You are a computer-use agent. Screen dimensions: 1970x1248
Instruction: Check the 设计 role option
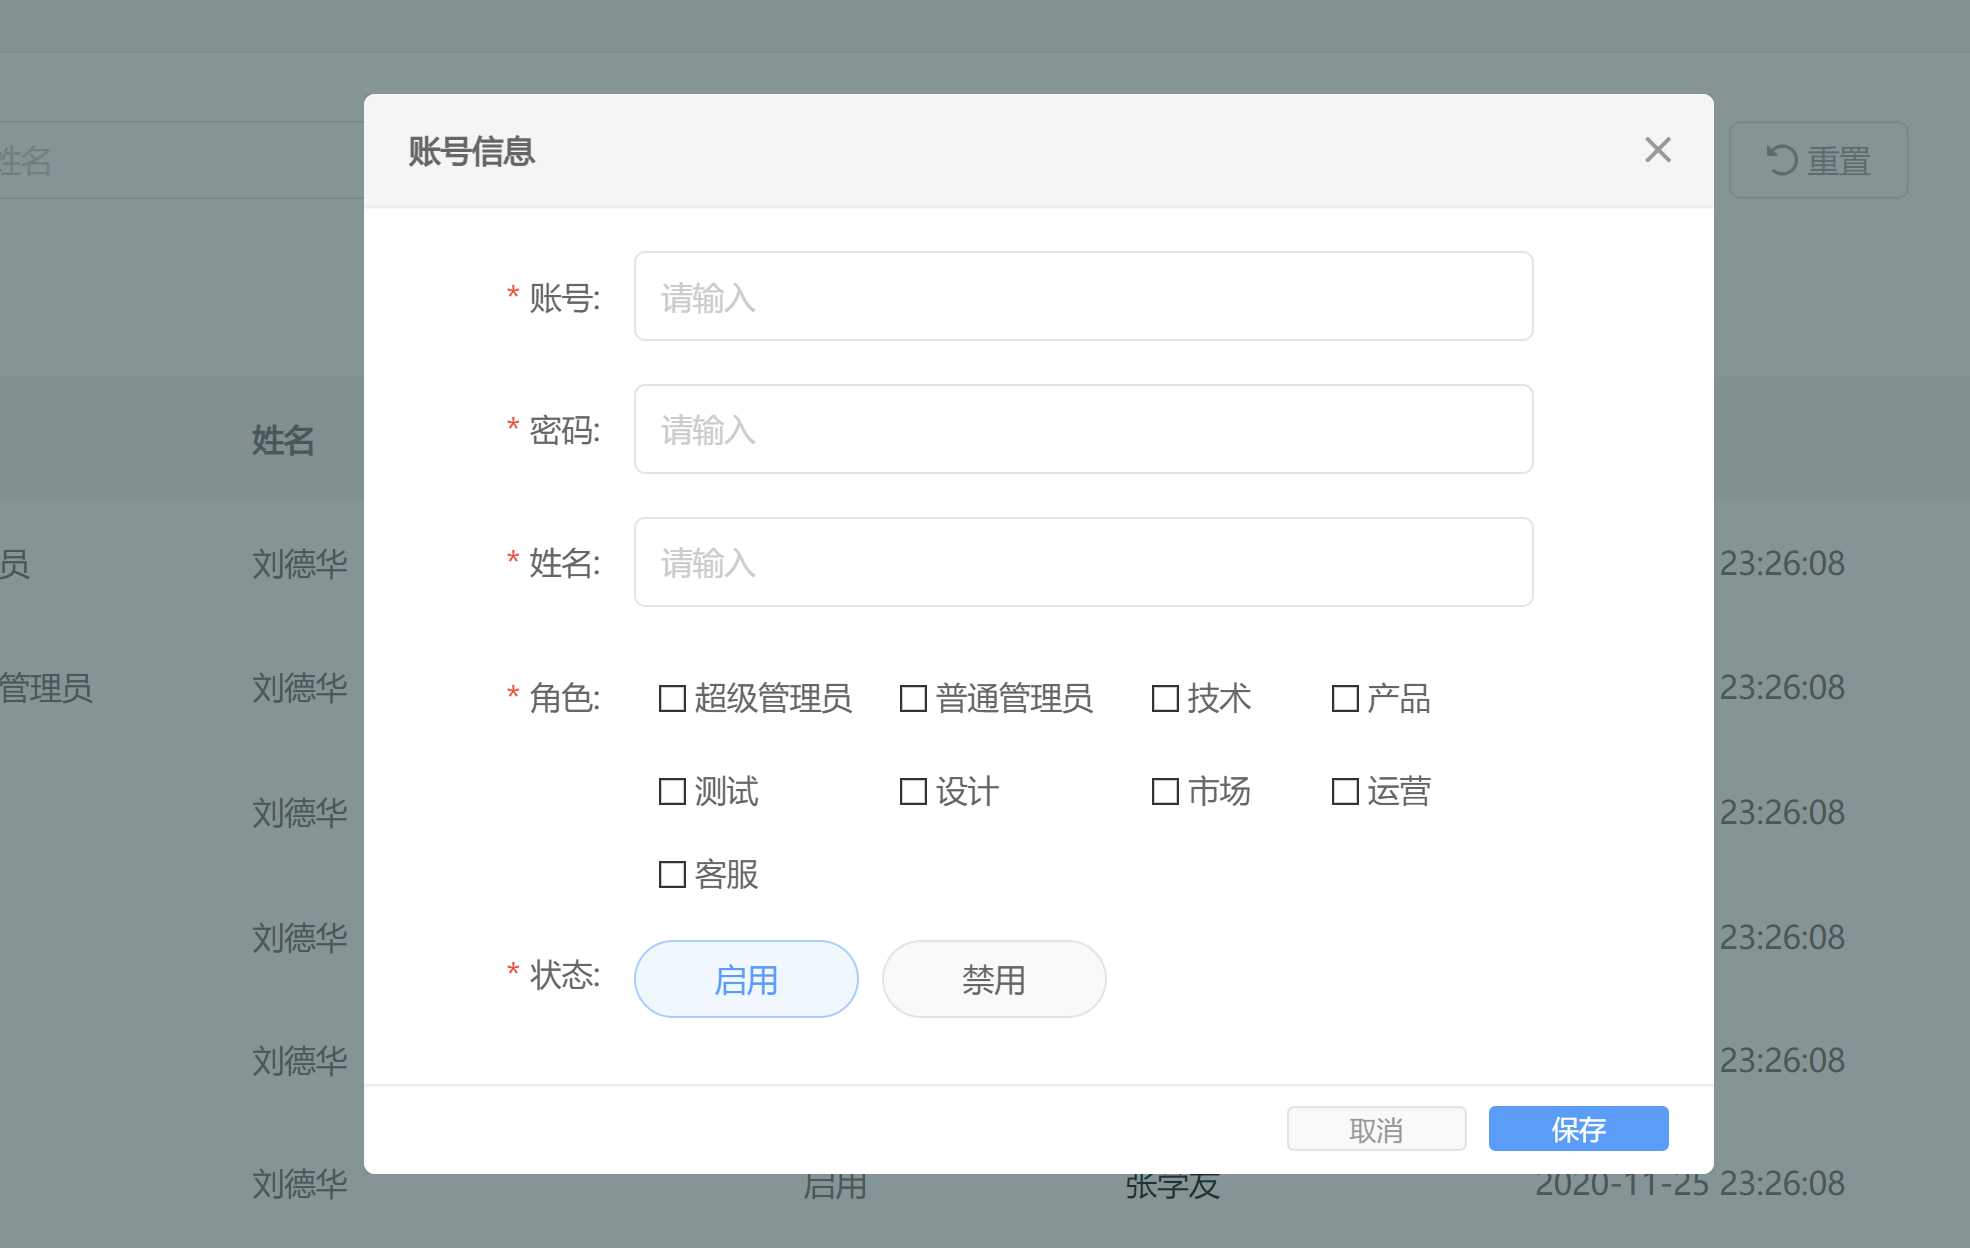point(913,791)
